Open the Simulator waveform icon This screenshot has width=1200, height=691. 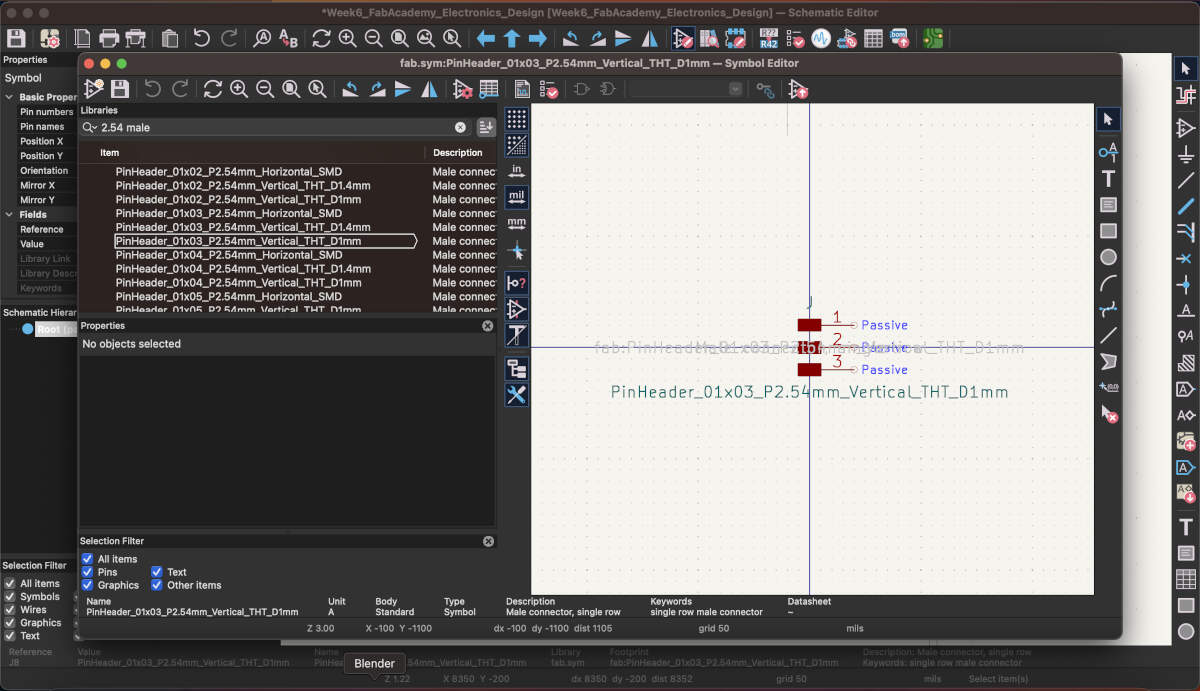(x=821, y=39)
